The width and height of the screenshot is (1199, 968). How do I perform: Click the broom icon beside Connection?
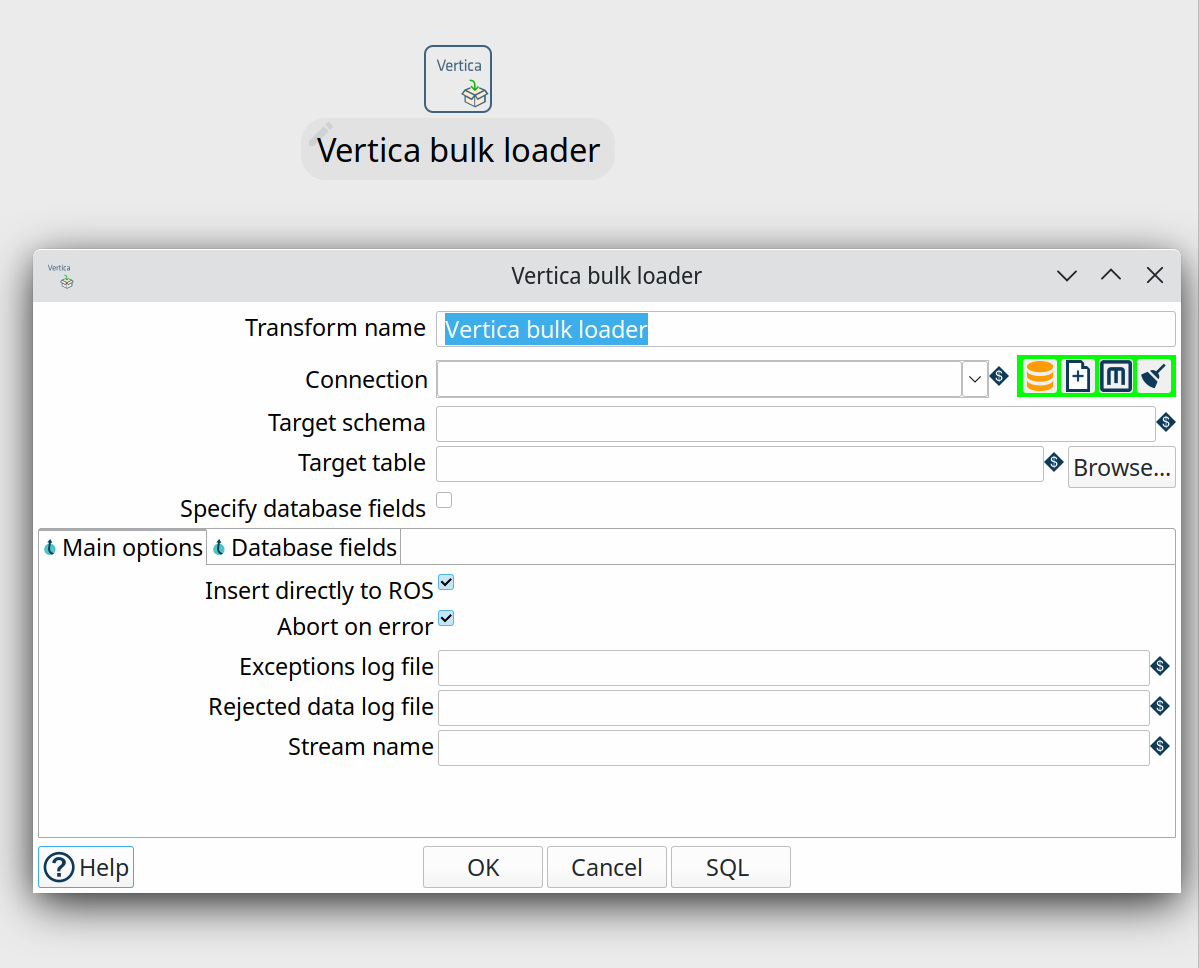[x=1155, y=377]
